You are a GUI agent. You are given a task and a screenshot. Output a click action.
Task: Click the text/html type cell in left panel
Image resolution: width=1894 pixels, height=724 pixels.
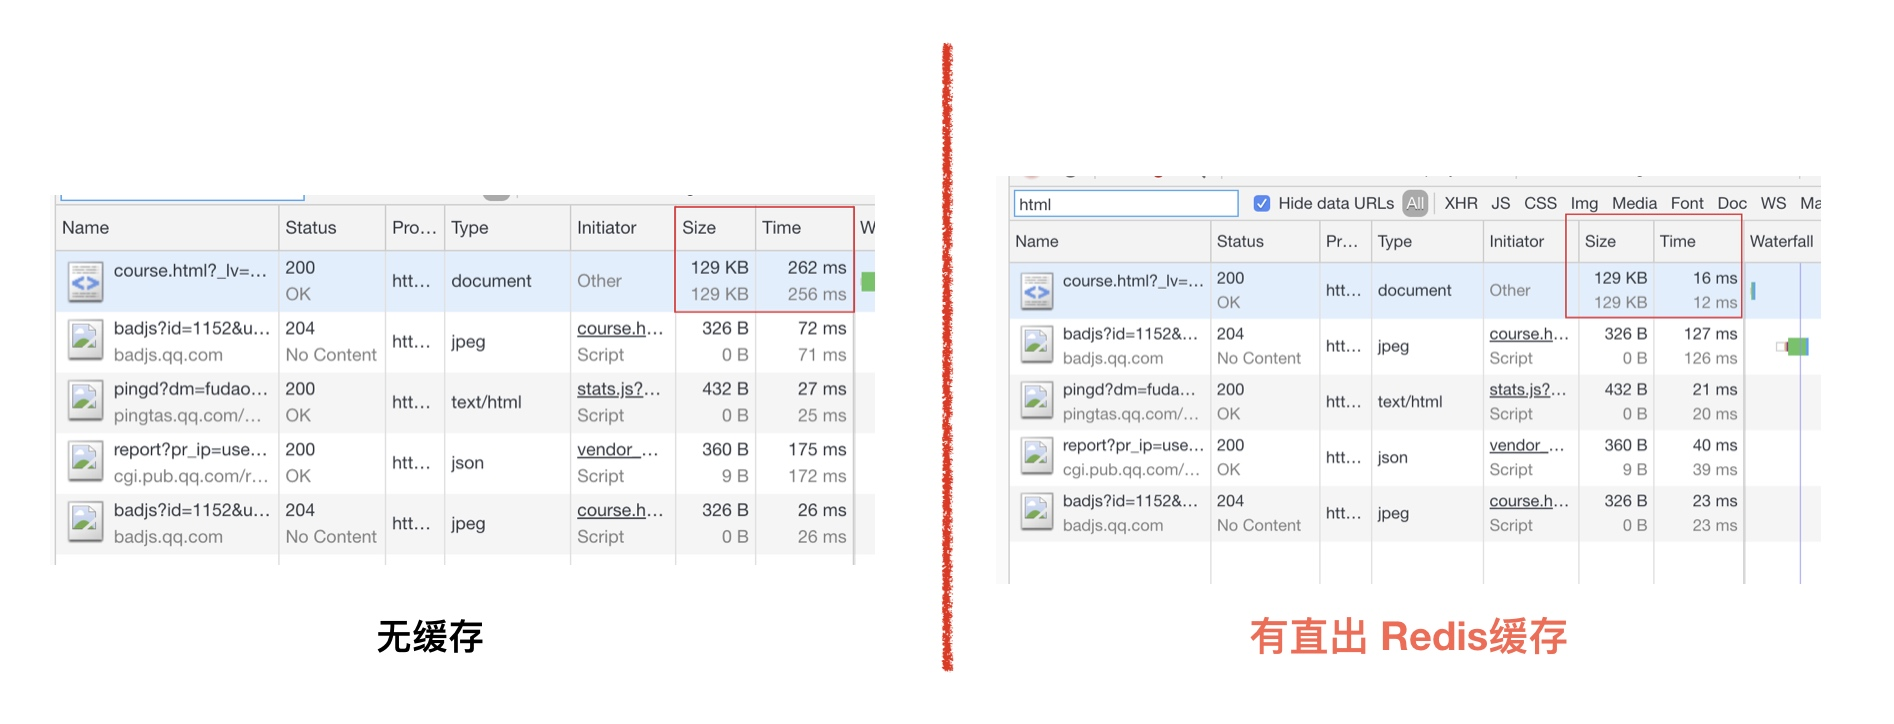coord(486,402)
